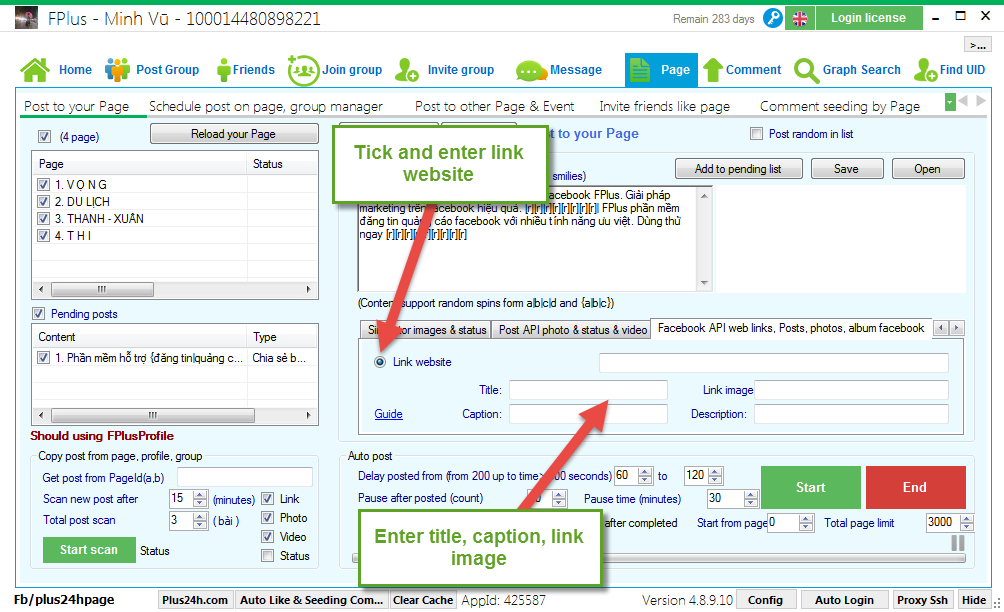This screenshot has height=612, width=1004.
Task: Open Schedule post on page, group manager tab
Action: 266,106
